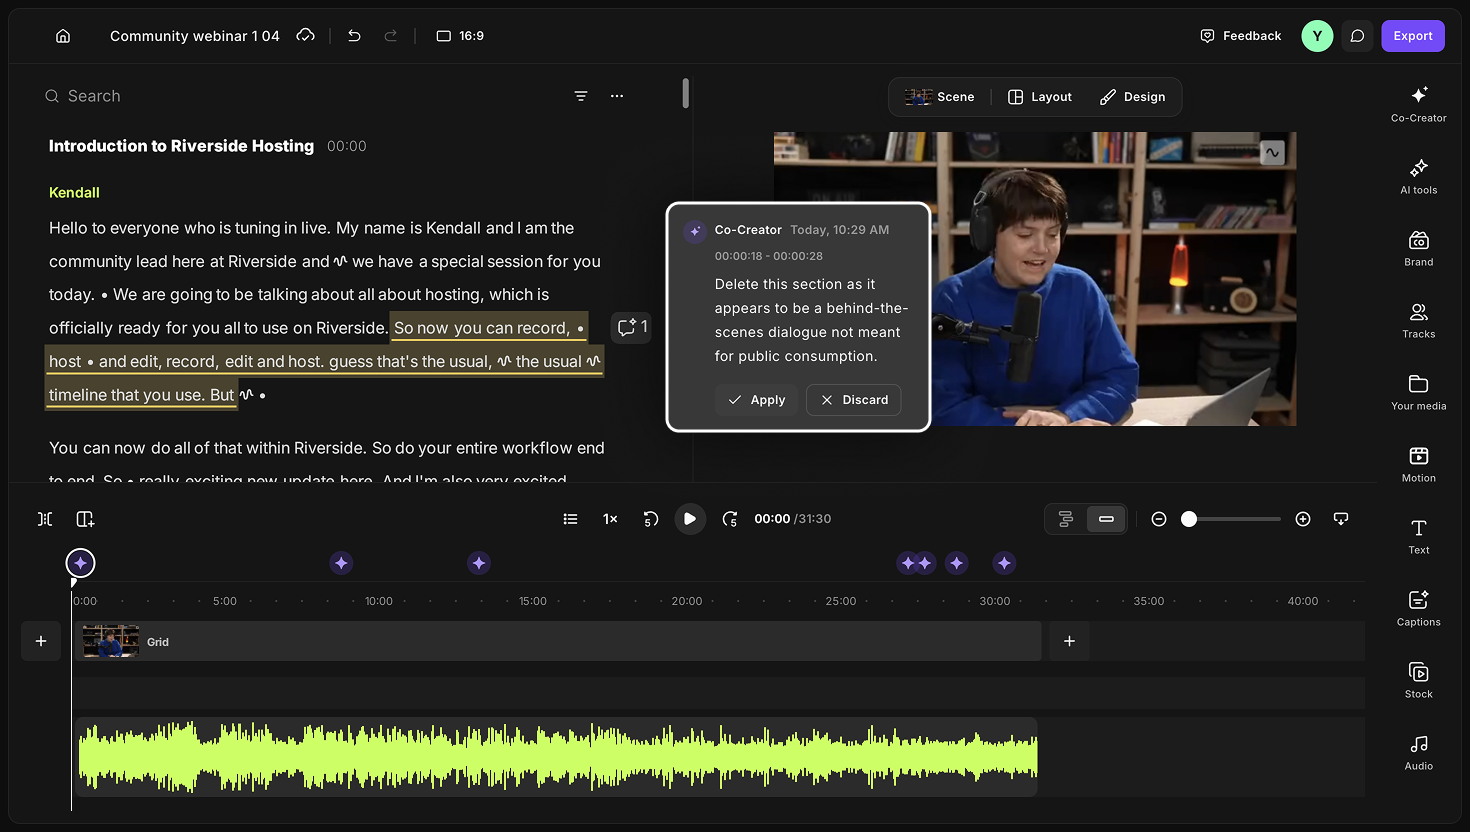Click the marker icon right of zoom controls

click(1341, 519)
